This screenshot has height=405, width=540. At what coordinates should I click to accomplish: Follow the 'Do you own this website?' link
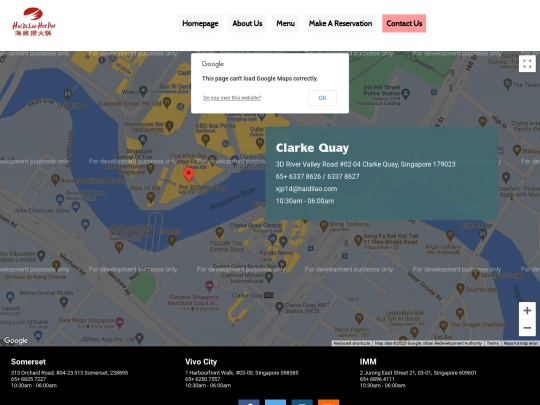click(232, 98)
